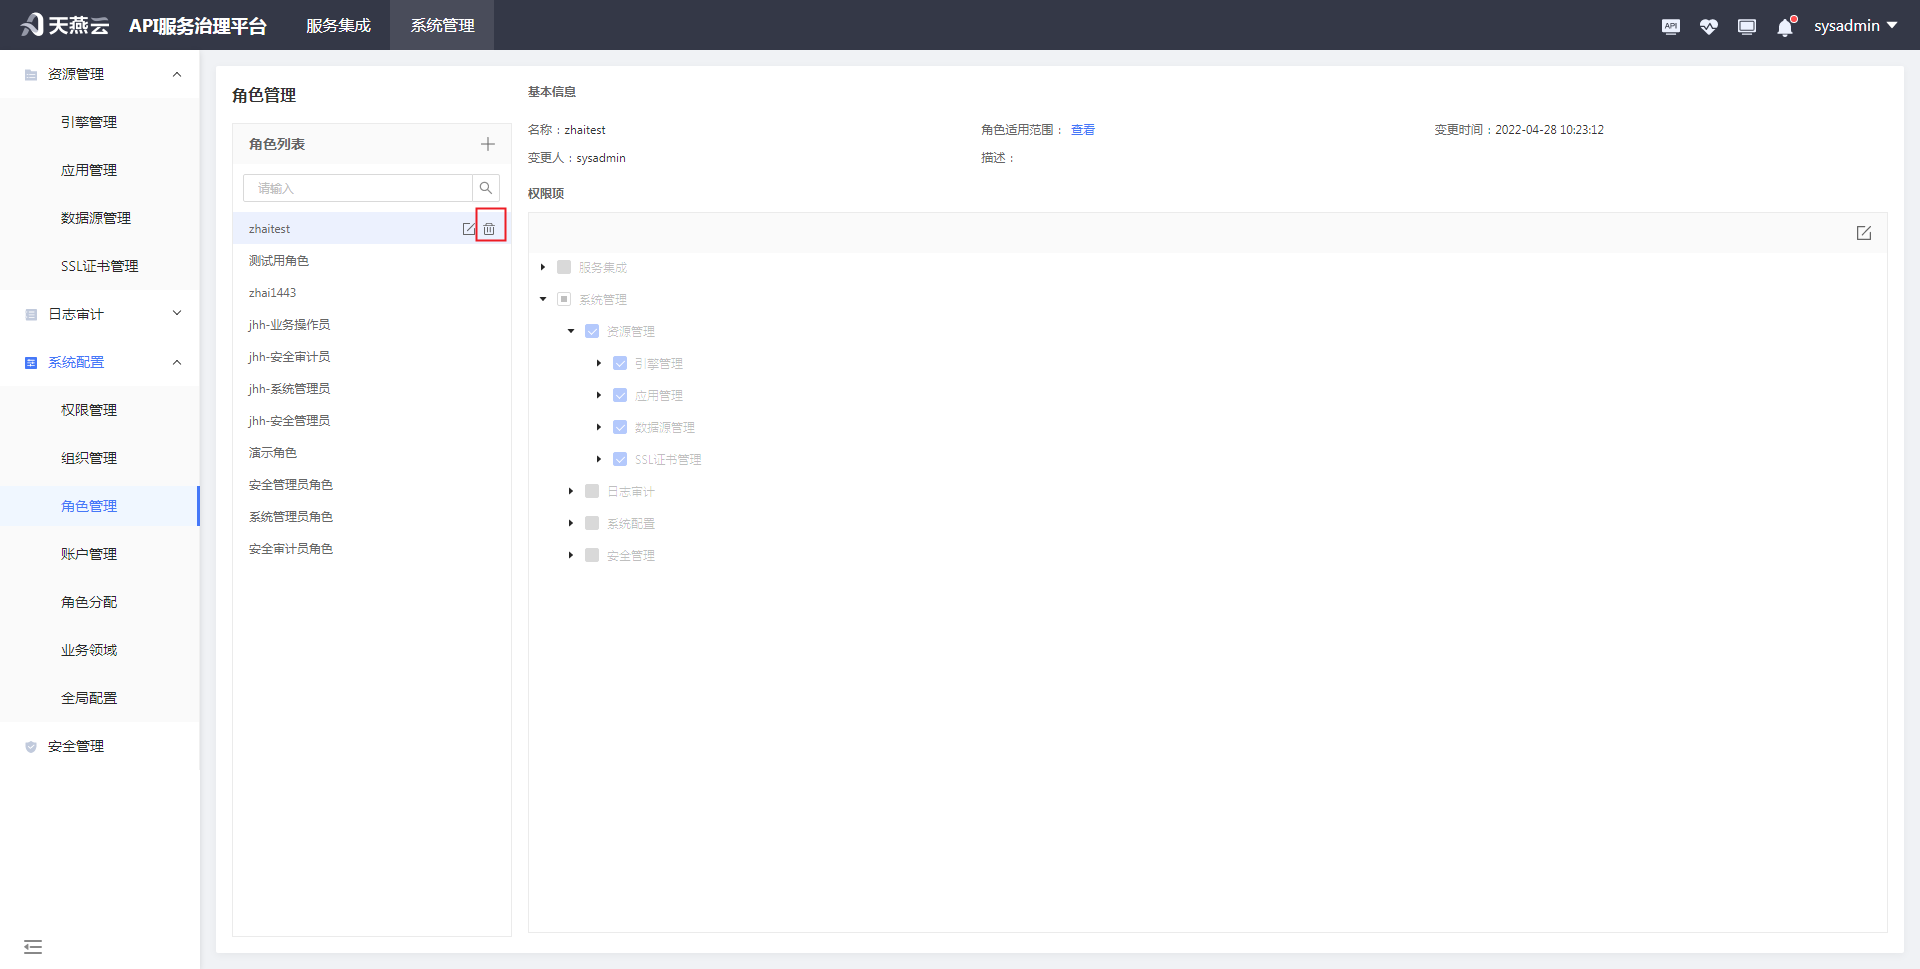Image resolution: width=1920 pixels, height=969 pixels.
Task: Click the 查看 role scope link
Action: (x=1082, y=130)
